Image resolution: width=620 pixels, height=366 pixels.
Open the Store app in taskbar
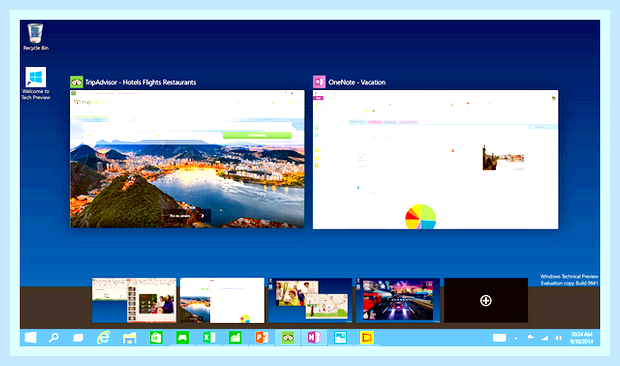point(156,338)
